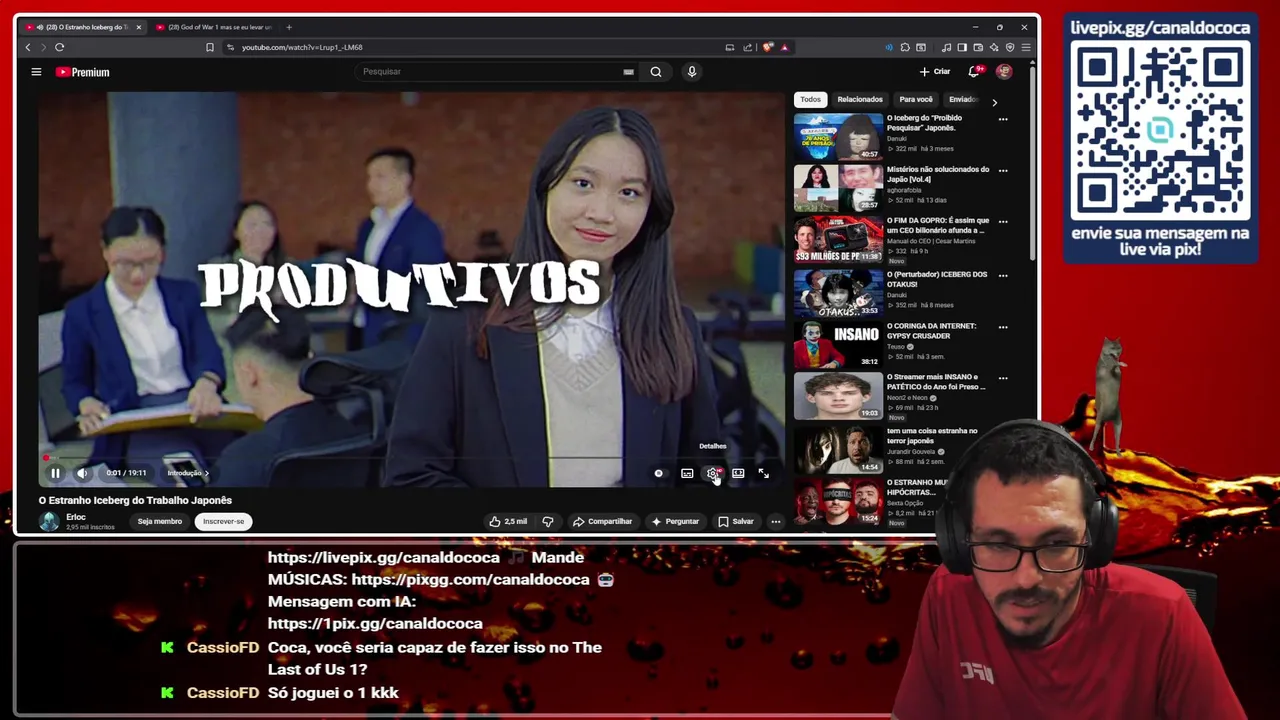Viewport: 1280px width, 720px height.
Task: Open options for 'Streamer mais INSANO' video
Action: (1003, 378)
